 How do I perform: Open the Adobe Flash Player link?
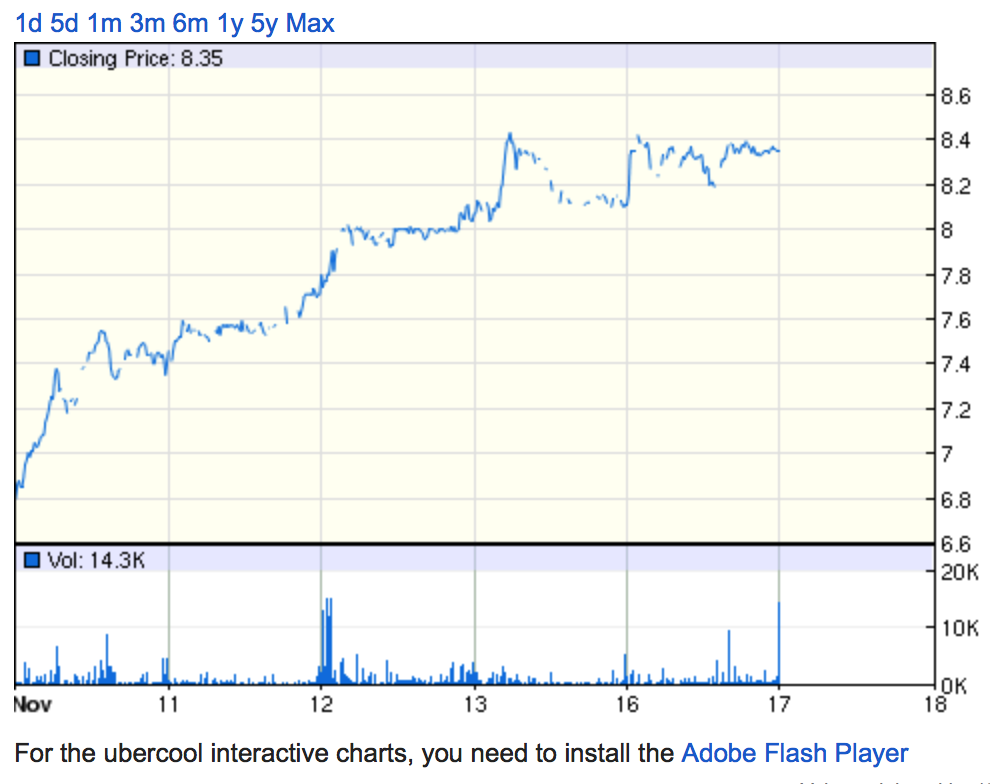point(794,753)
